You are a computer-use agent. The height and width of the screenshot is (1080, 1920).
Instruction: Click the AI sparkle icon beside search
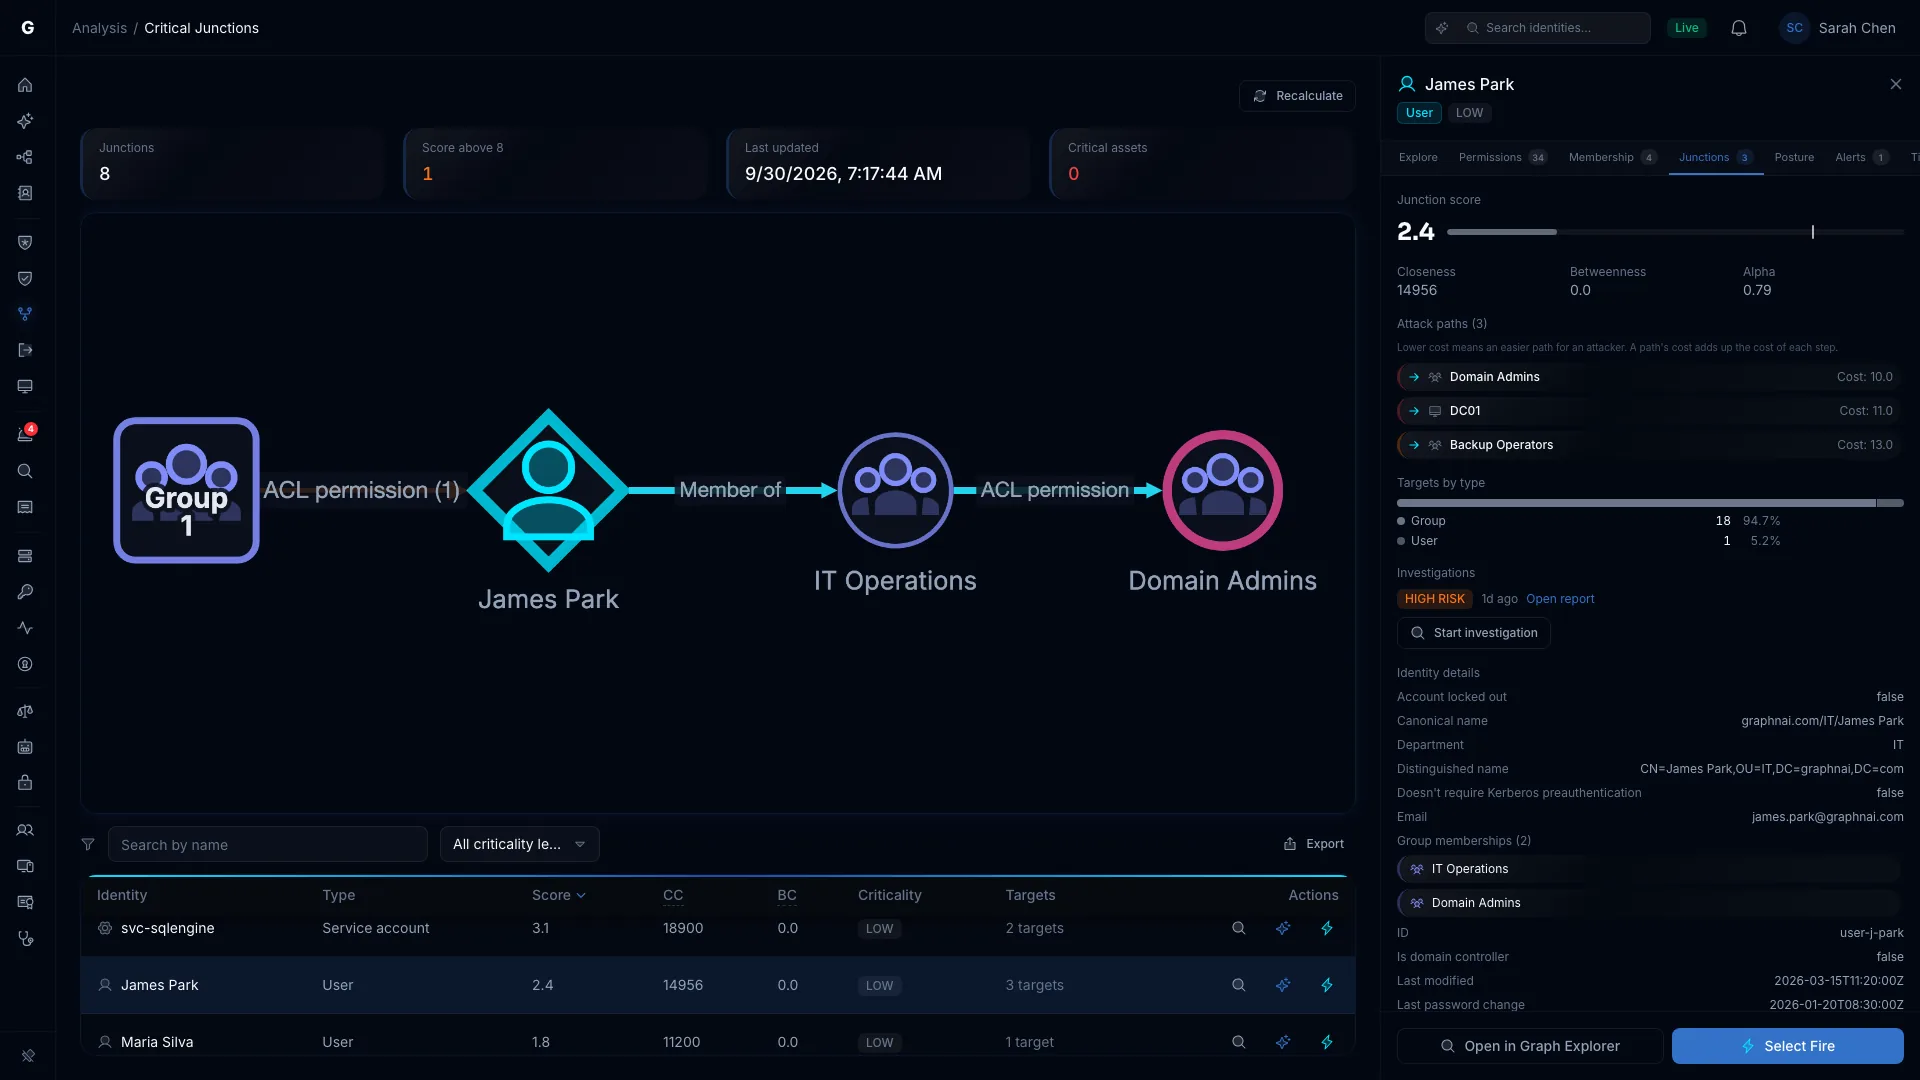pos(1442,28)
